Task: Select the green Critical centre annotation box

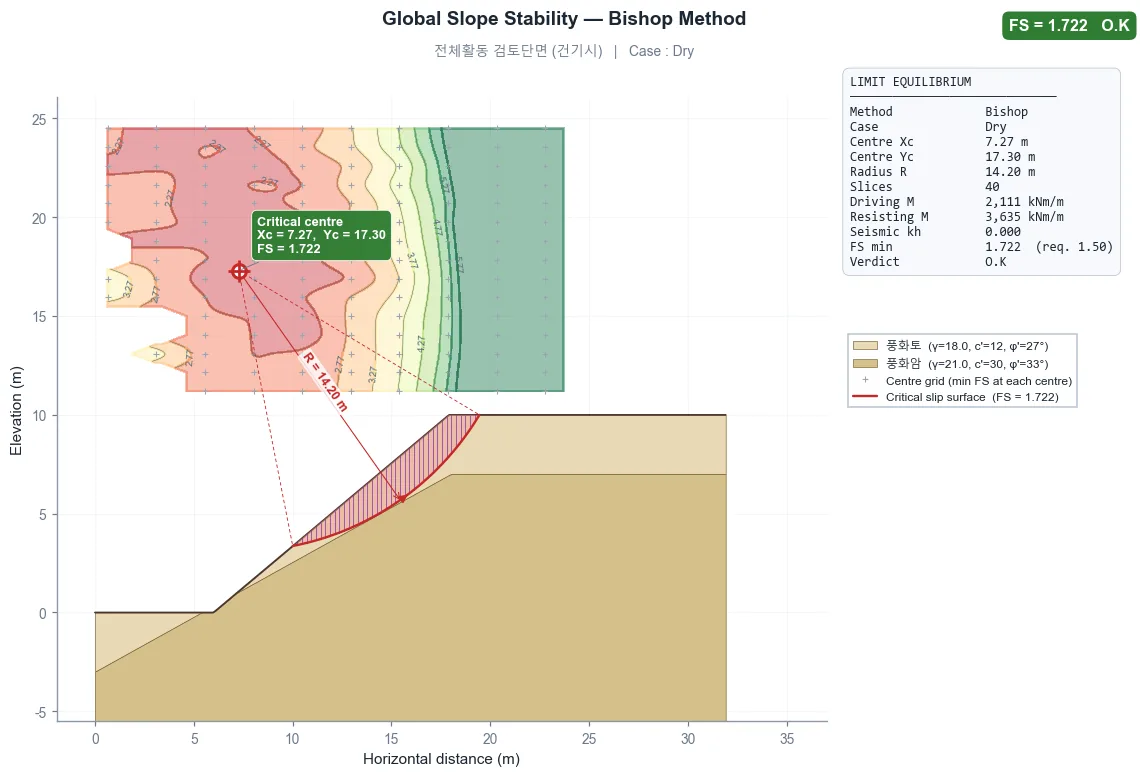Action: [x=321, y=235]
